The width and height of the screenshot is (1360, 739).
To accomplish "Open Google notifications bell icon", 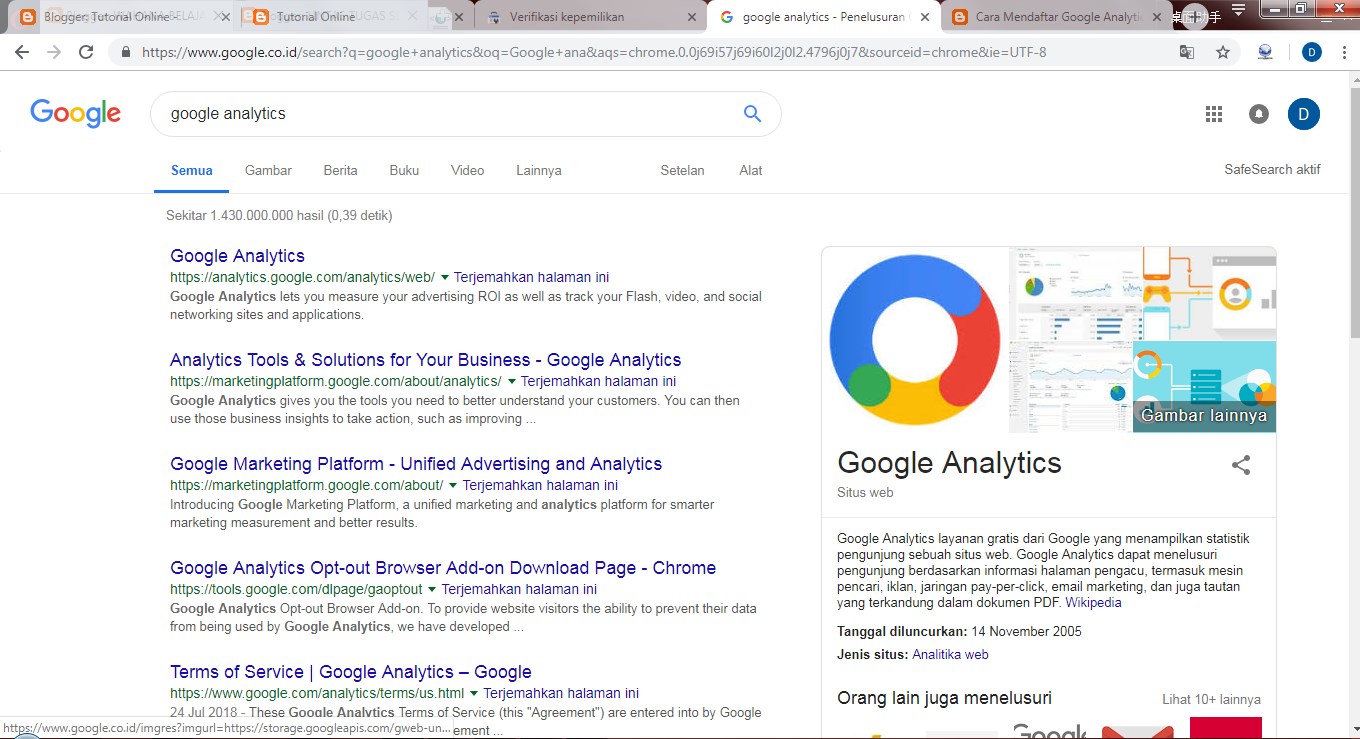I will 1259,114.
